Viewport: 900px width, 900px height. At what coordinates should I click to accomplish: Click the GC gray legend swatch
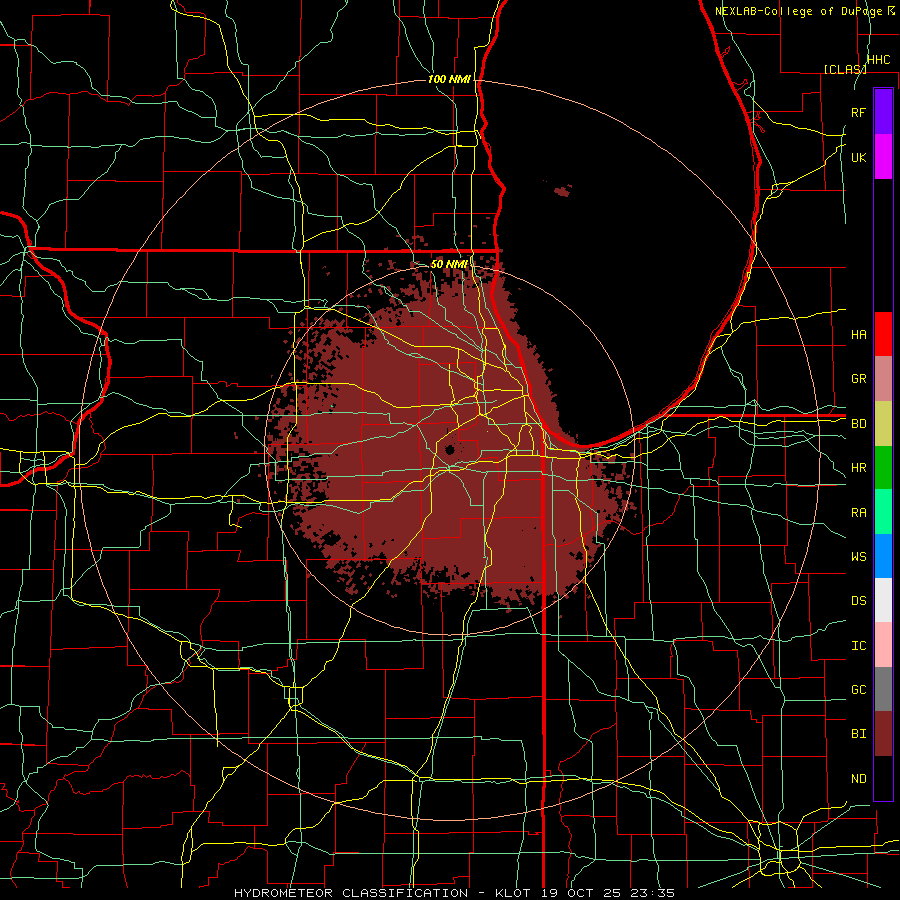coord(883,689)
